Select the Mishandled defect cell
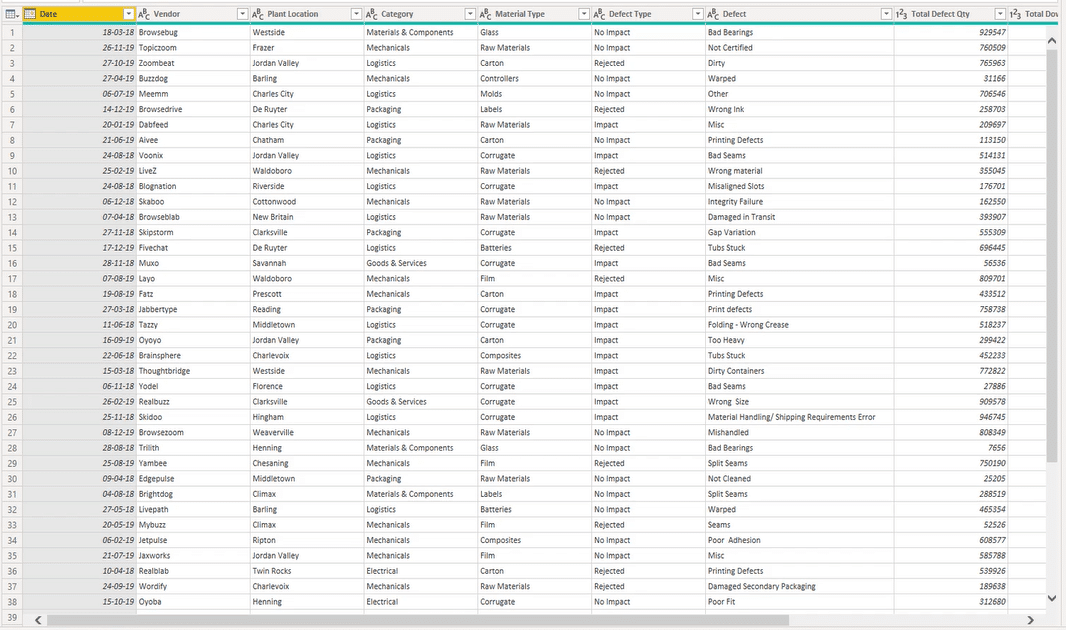 coord(800,432)
